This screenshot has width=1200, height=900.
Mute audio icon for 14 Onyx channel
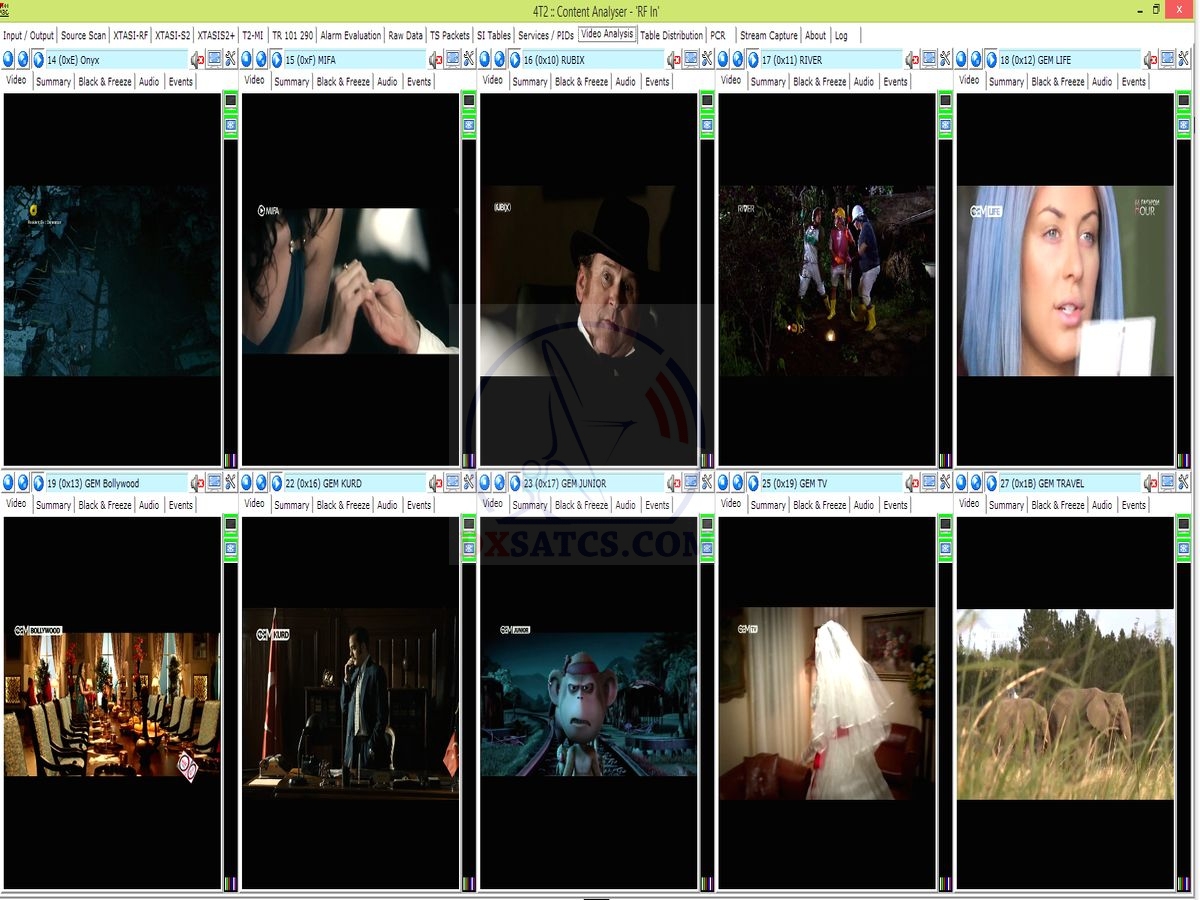coord(198,60)
